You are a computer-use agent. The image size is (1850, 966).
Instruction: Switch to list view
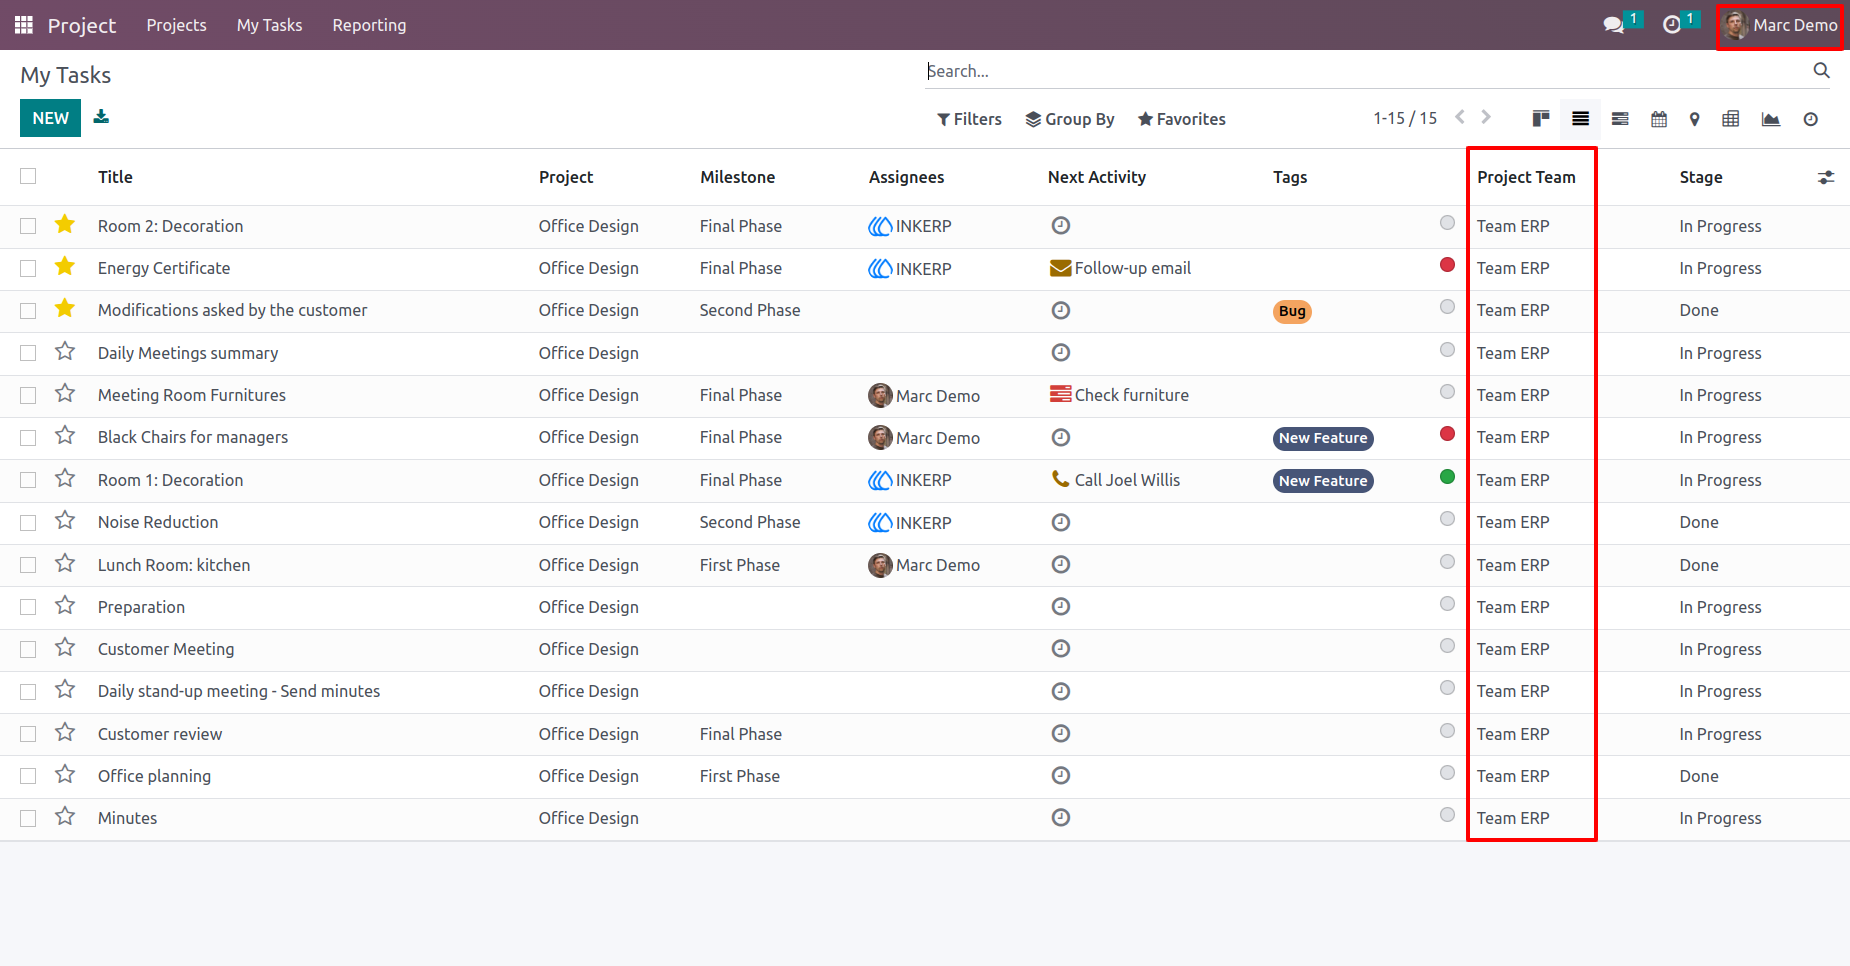tap(1580, 119)
